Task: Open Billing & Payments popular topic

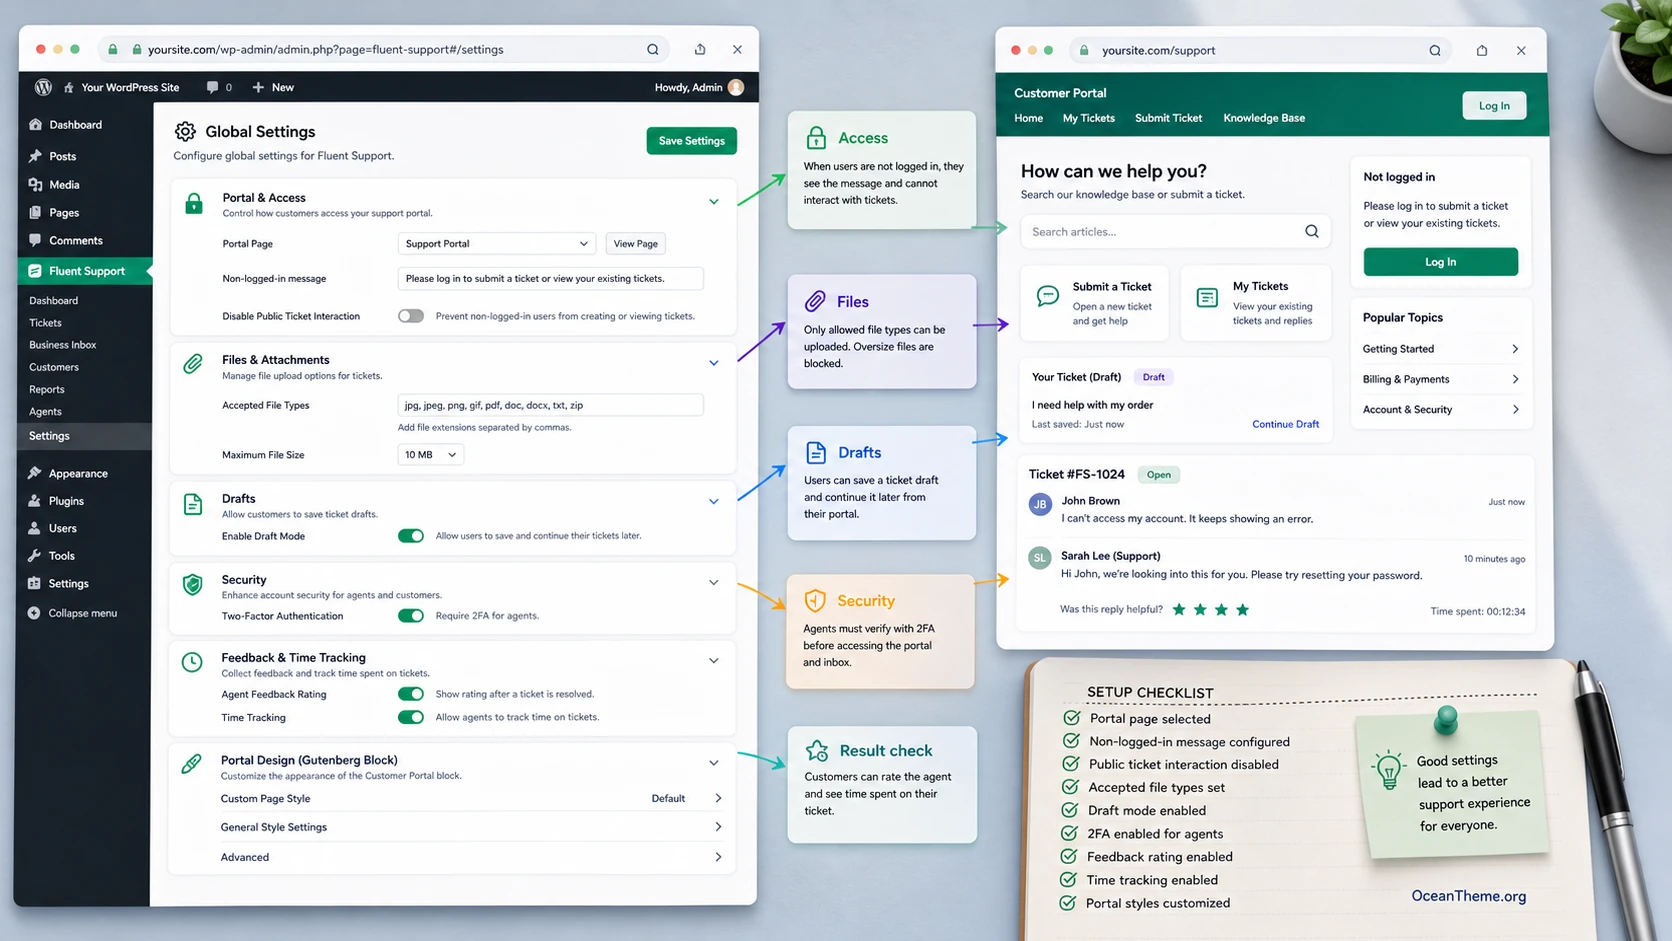Action: pos(1440,379)
